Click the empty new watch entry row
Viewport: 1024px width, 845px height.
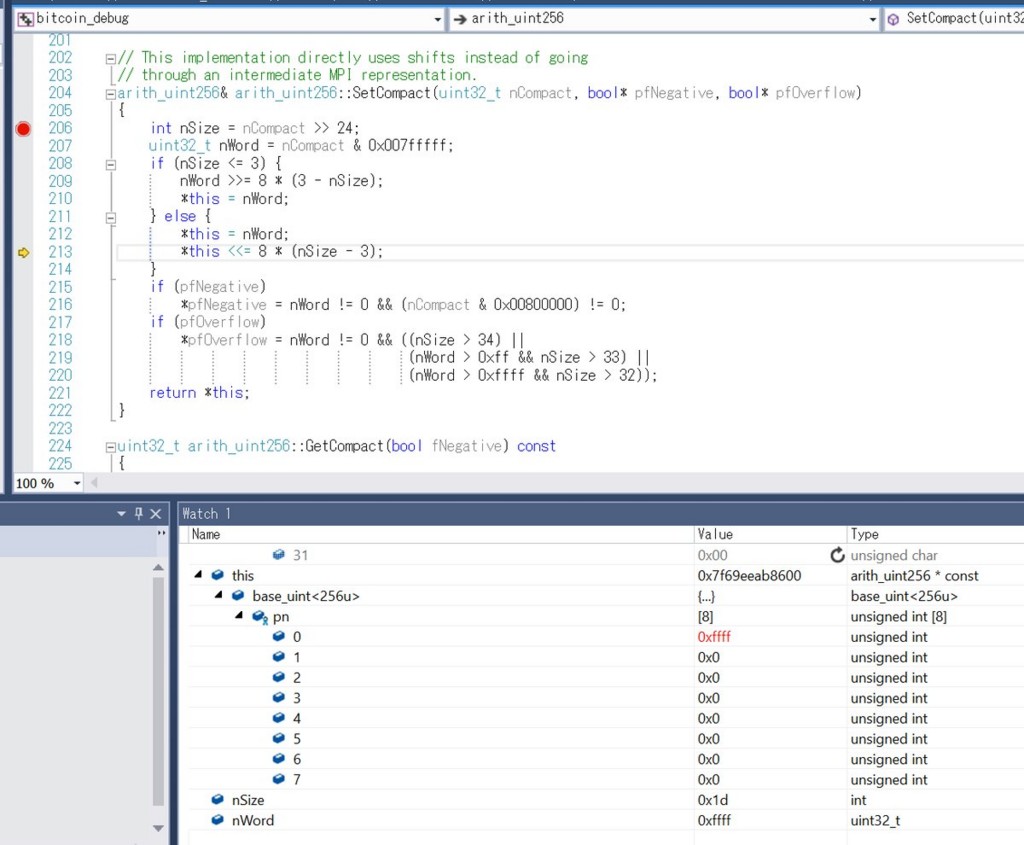click(x=606, y=838)
